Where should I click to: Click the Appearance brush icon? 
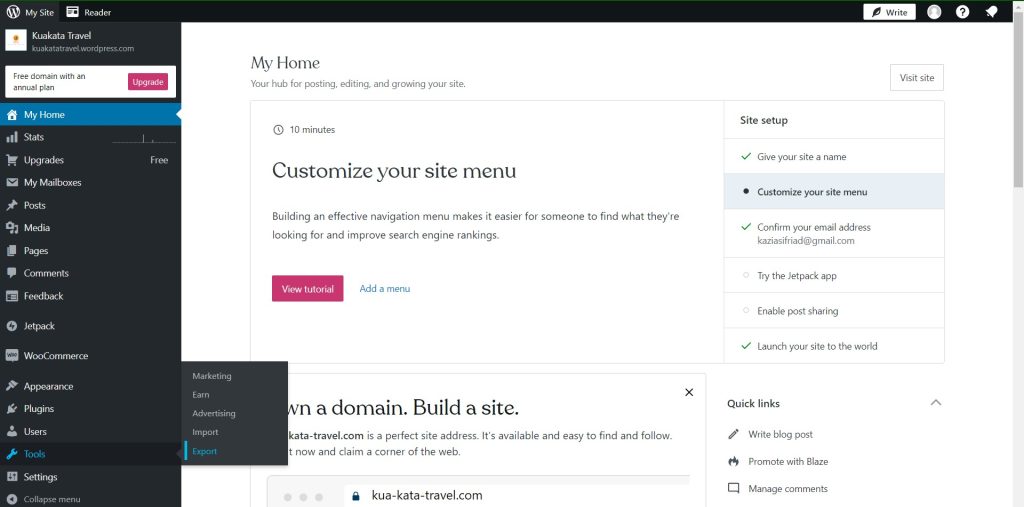(12, 386)
